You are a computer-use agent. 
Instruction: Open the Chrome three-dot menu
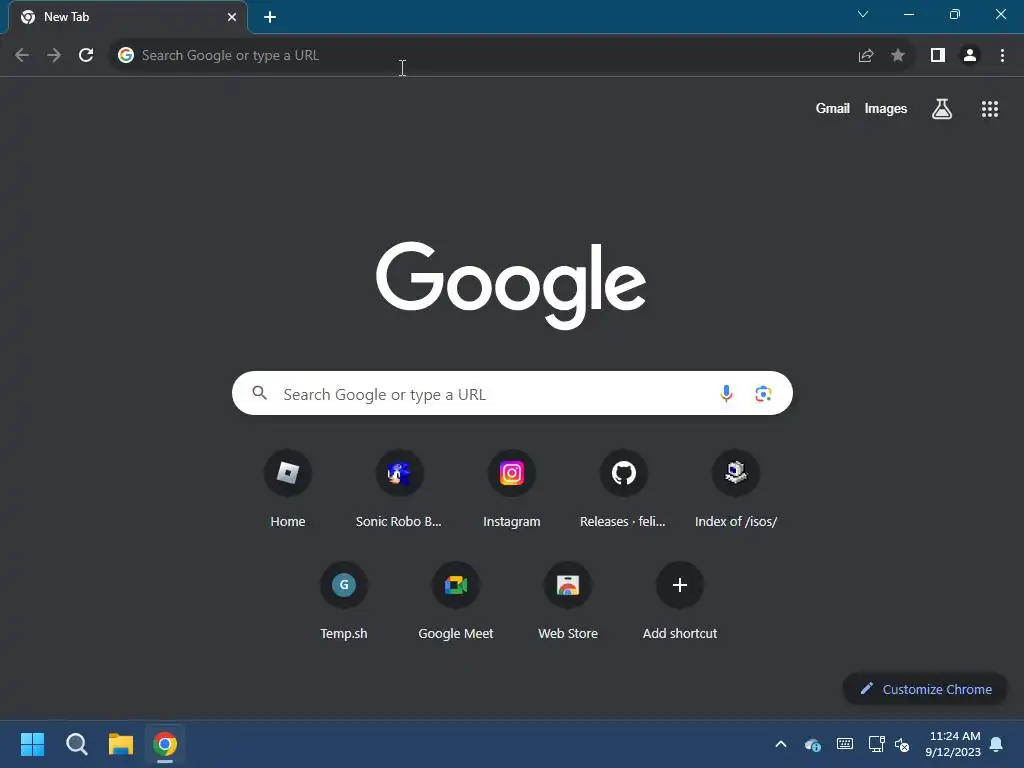click(1002, 55)
